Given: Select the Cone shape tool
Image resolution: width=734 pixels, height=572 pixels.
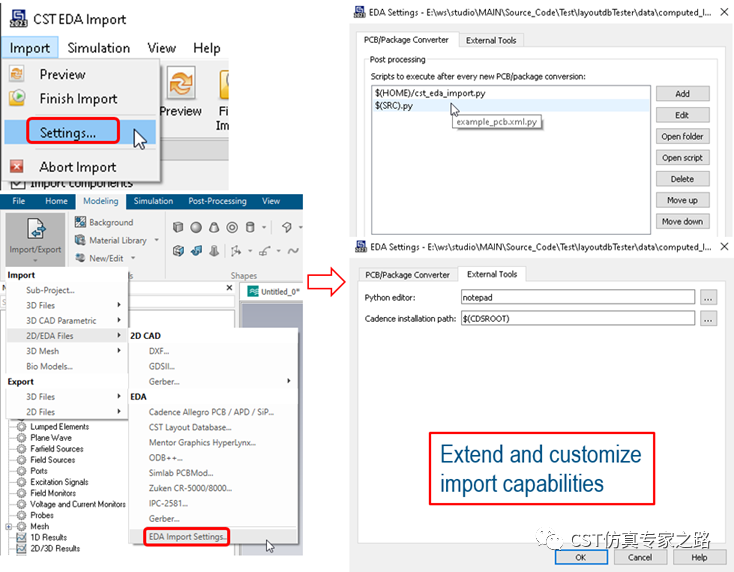Looking at the screenshot, I should tap(214, 227).
